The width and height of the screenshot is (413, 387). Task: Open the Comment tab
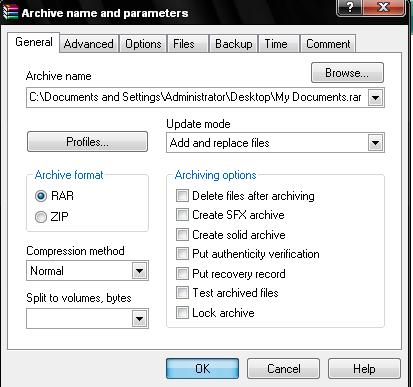328,44
